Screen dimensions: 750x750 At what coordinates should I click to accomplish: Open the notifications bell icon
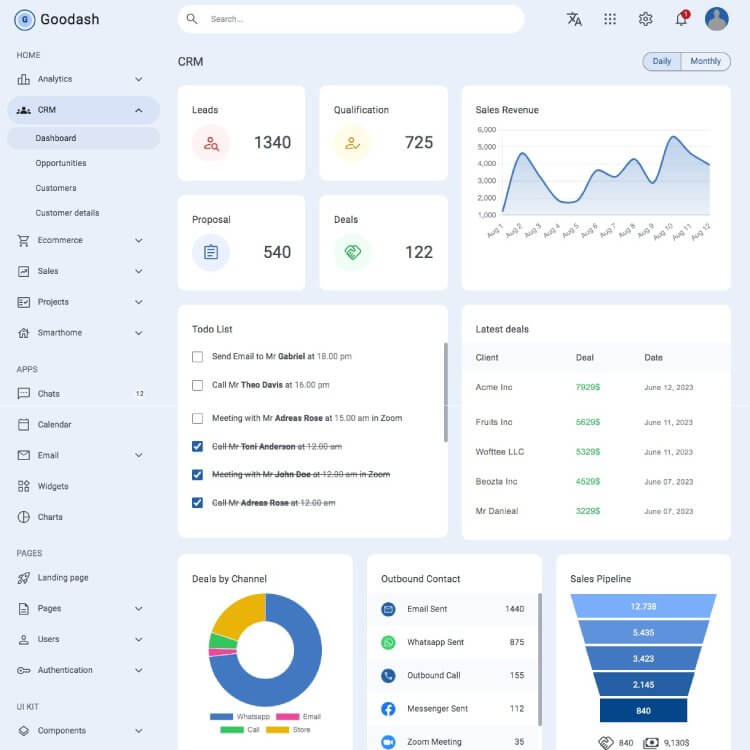[x=681, y=19]
